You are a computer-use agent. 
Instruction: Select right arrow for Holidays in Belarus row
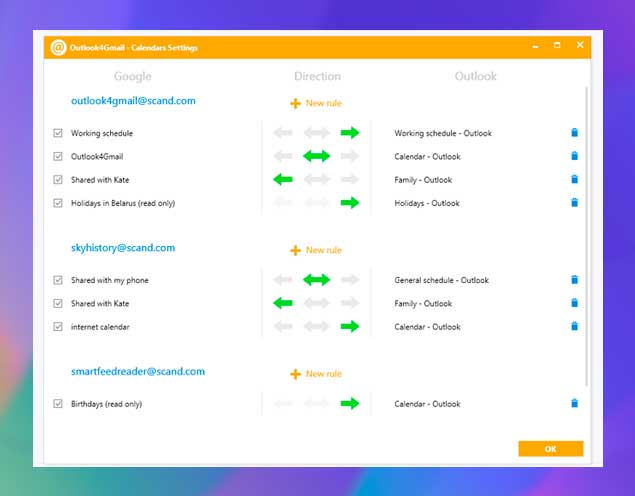pos(349,202)
